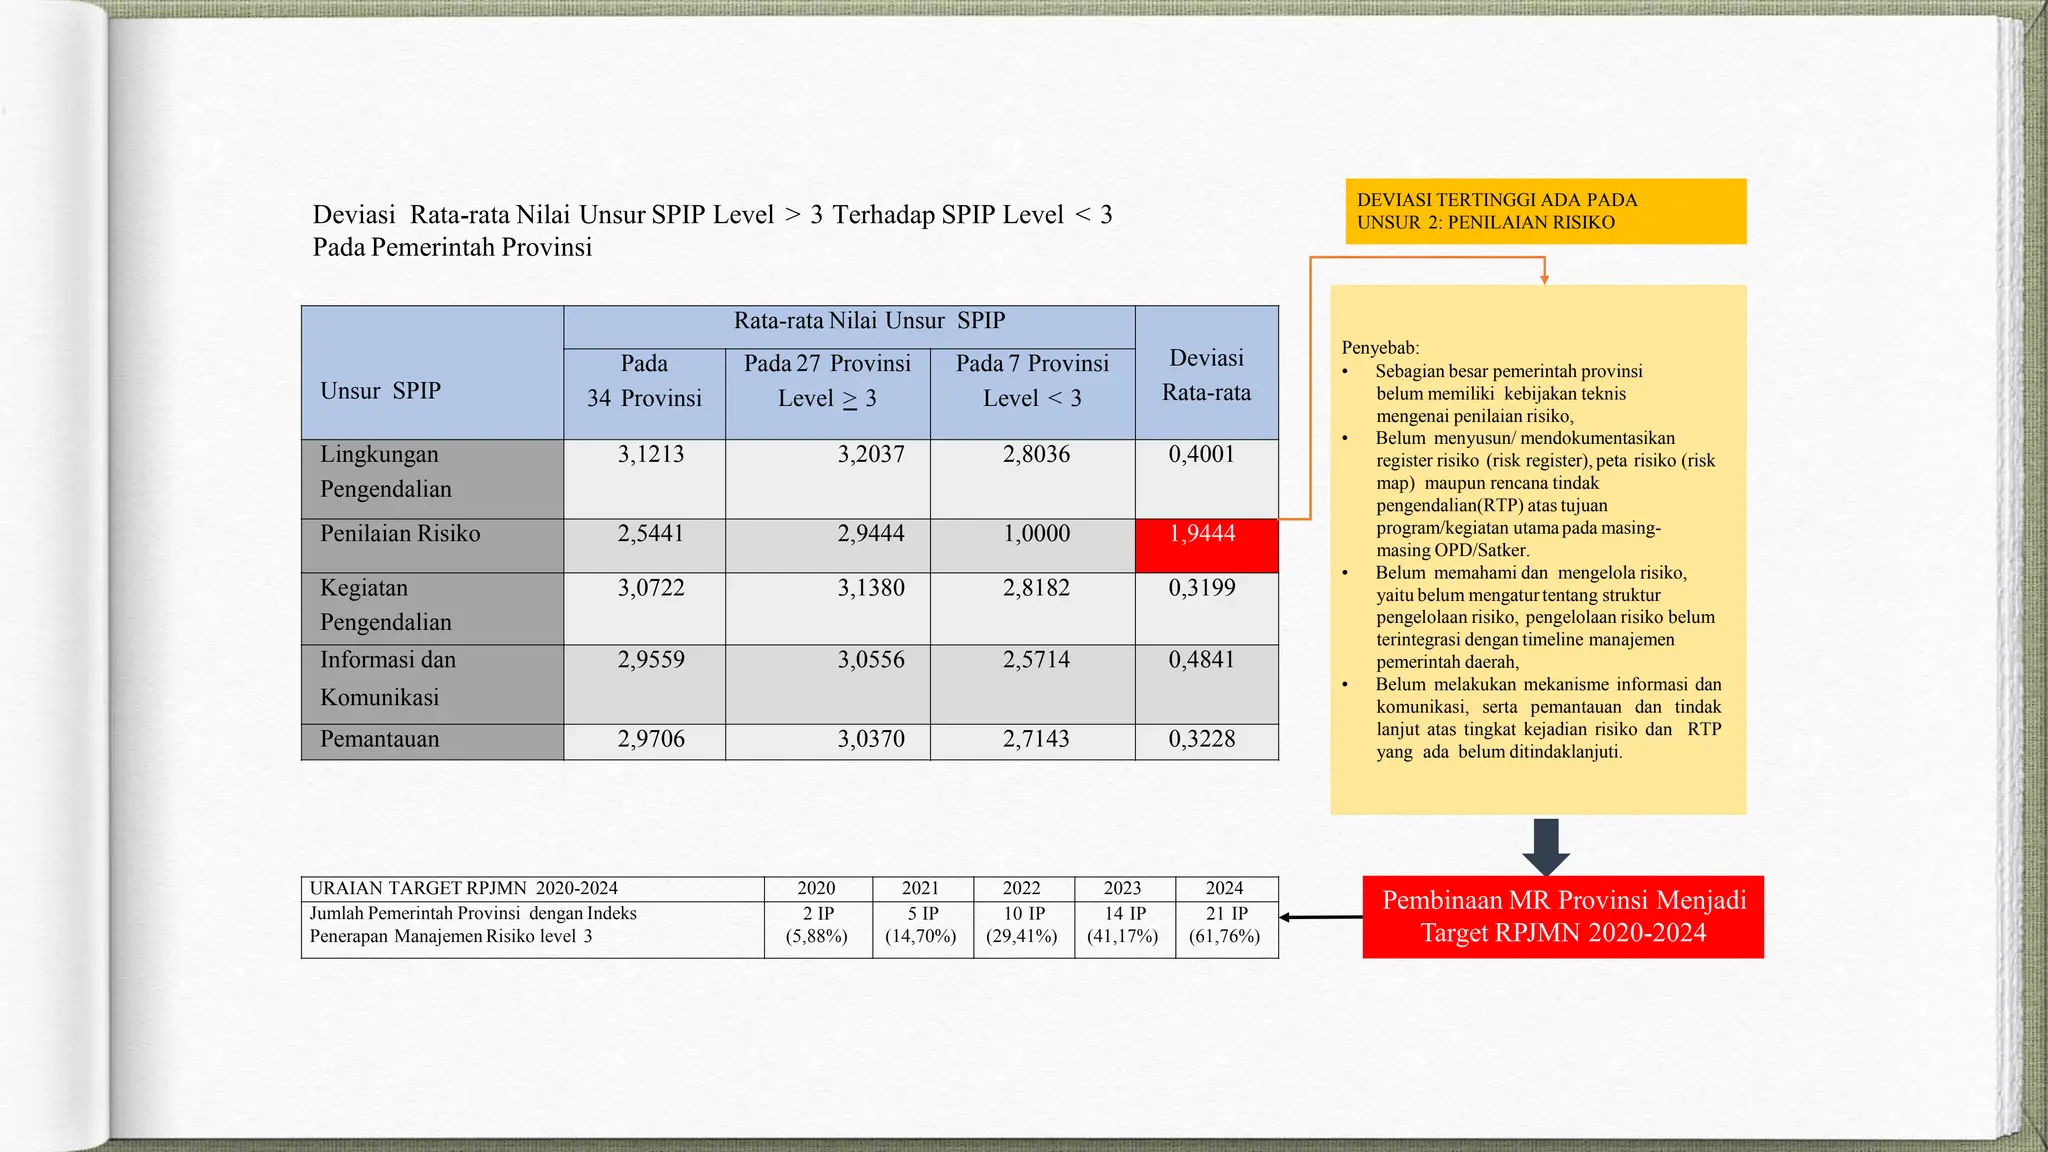2048x1152 pixels.
Task: Click the red 1,9444 deviation cell
Action: (1206, 545)
